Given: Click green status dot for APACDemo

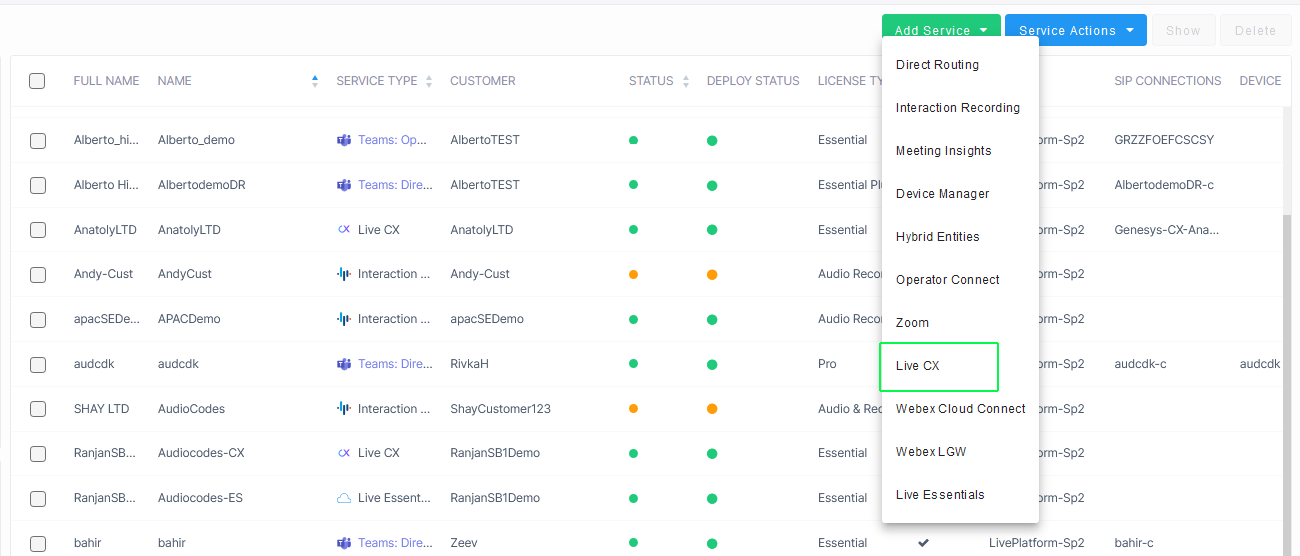Looking at the screenshot, I should tap(633, 319).
